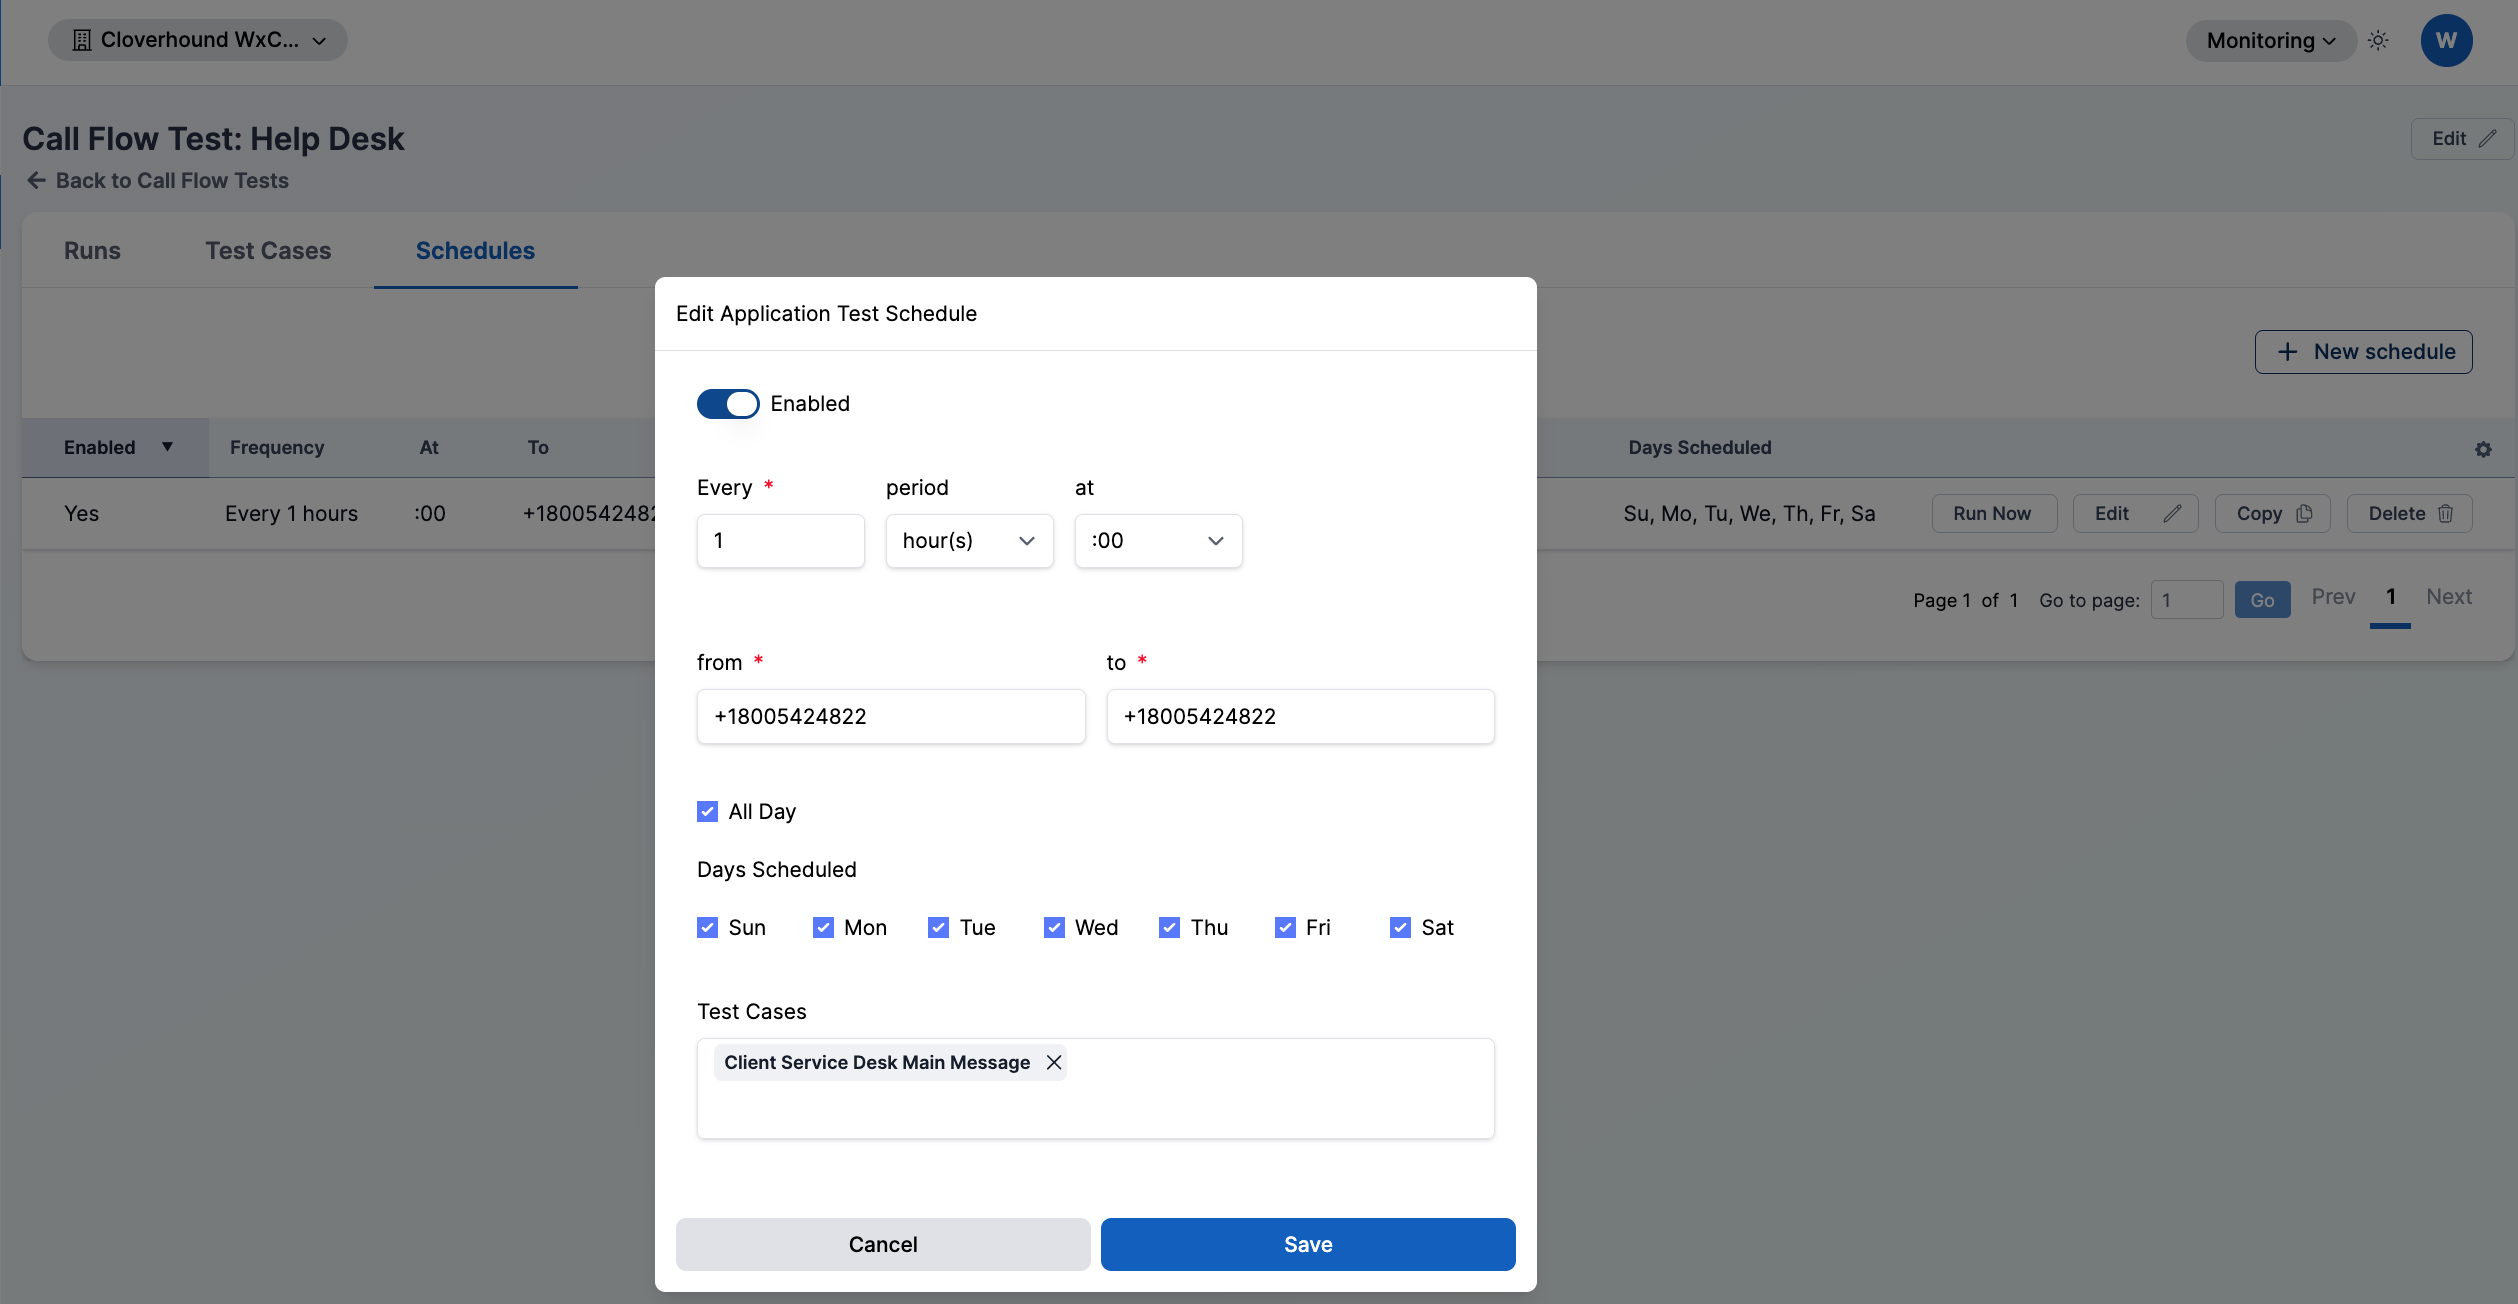Image resolution: width=2518 pixels, height=1304 pixels.
Task: Copy the Every 1 hours schedule
Action: tap(2272, 513)
